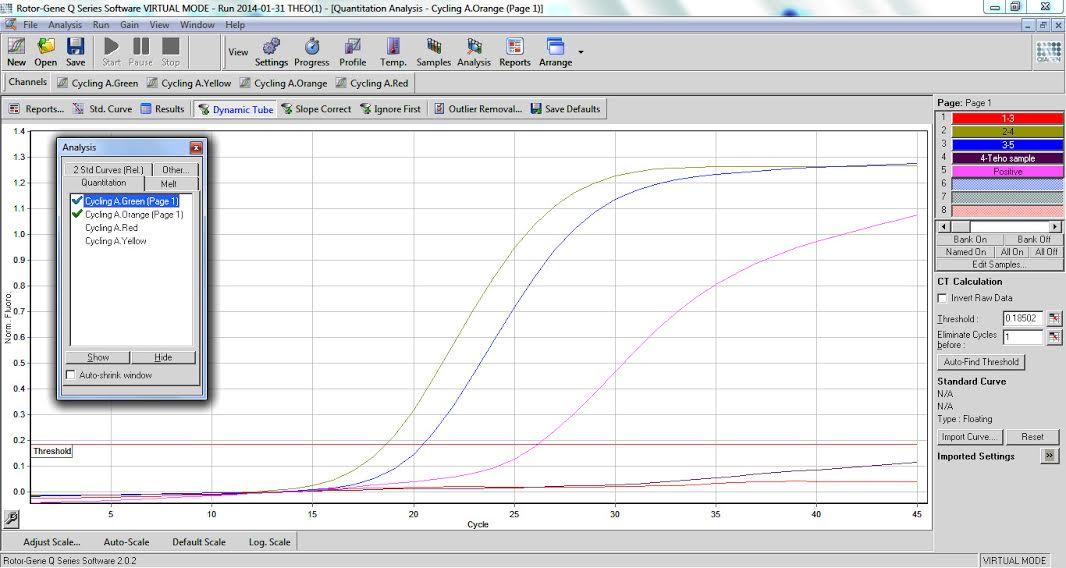Select the Cycling A.Green channel
This screenshot has width=1066, height=568.
tap(98, 83)
